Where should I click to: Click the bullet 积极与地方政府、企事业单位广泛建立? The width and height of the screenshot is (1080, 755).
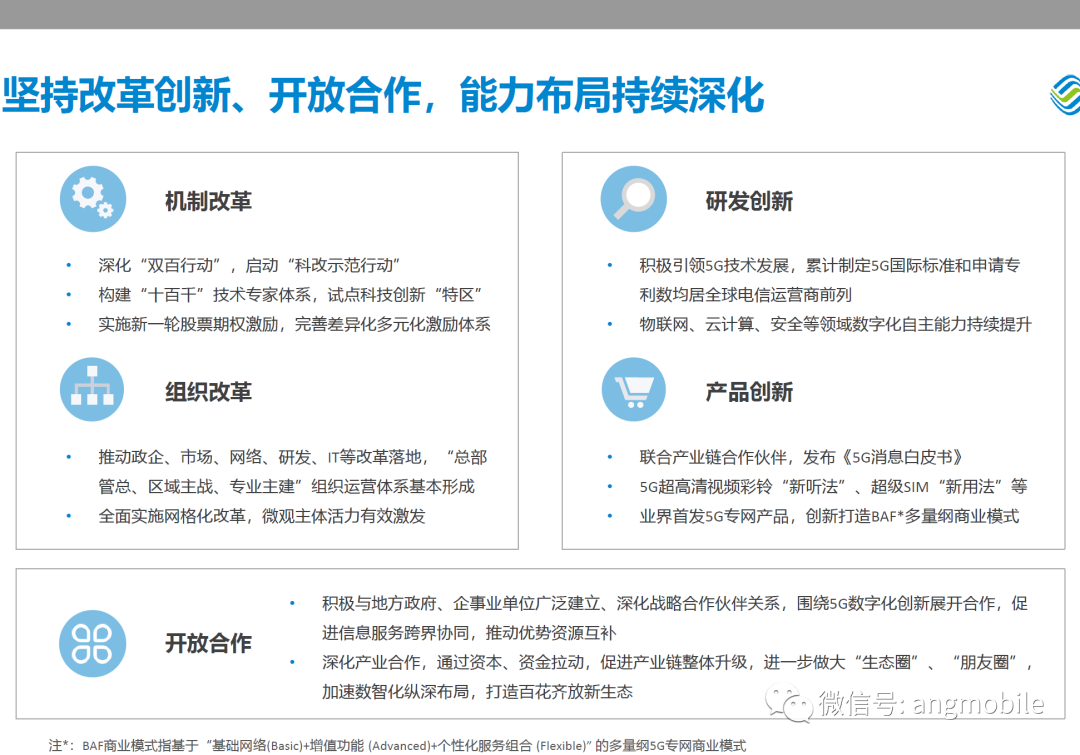click(x=674, y=603)
